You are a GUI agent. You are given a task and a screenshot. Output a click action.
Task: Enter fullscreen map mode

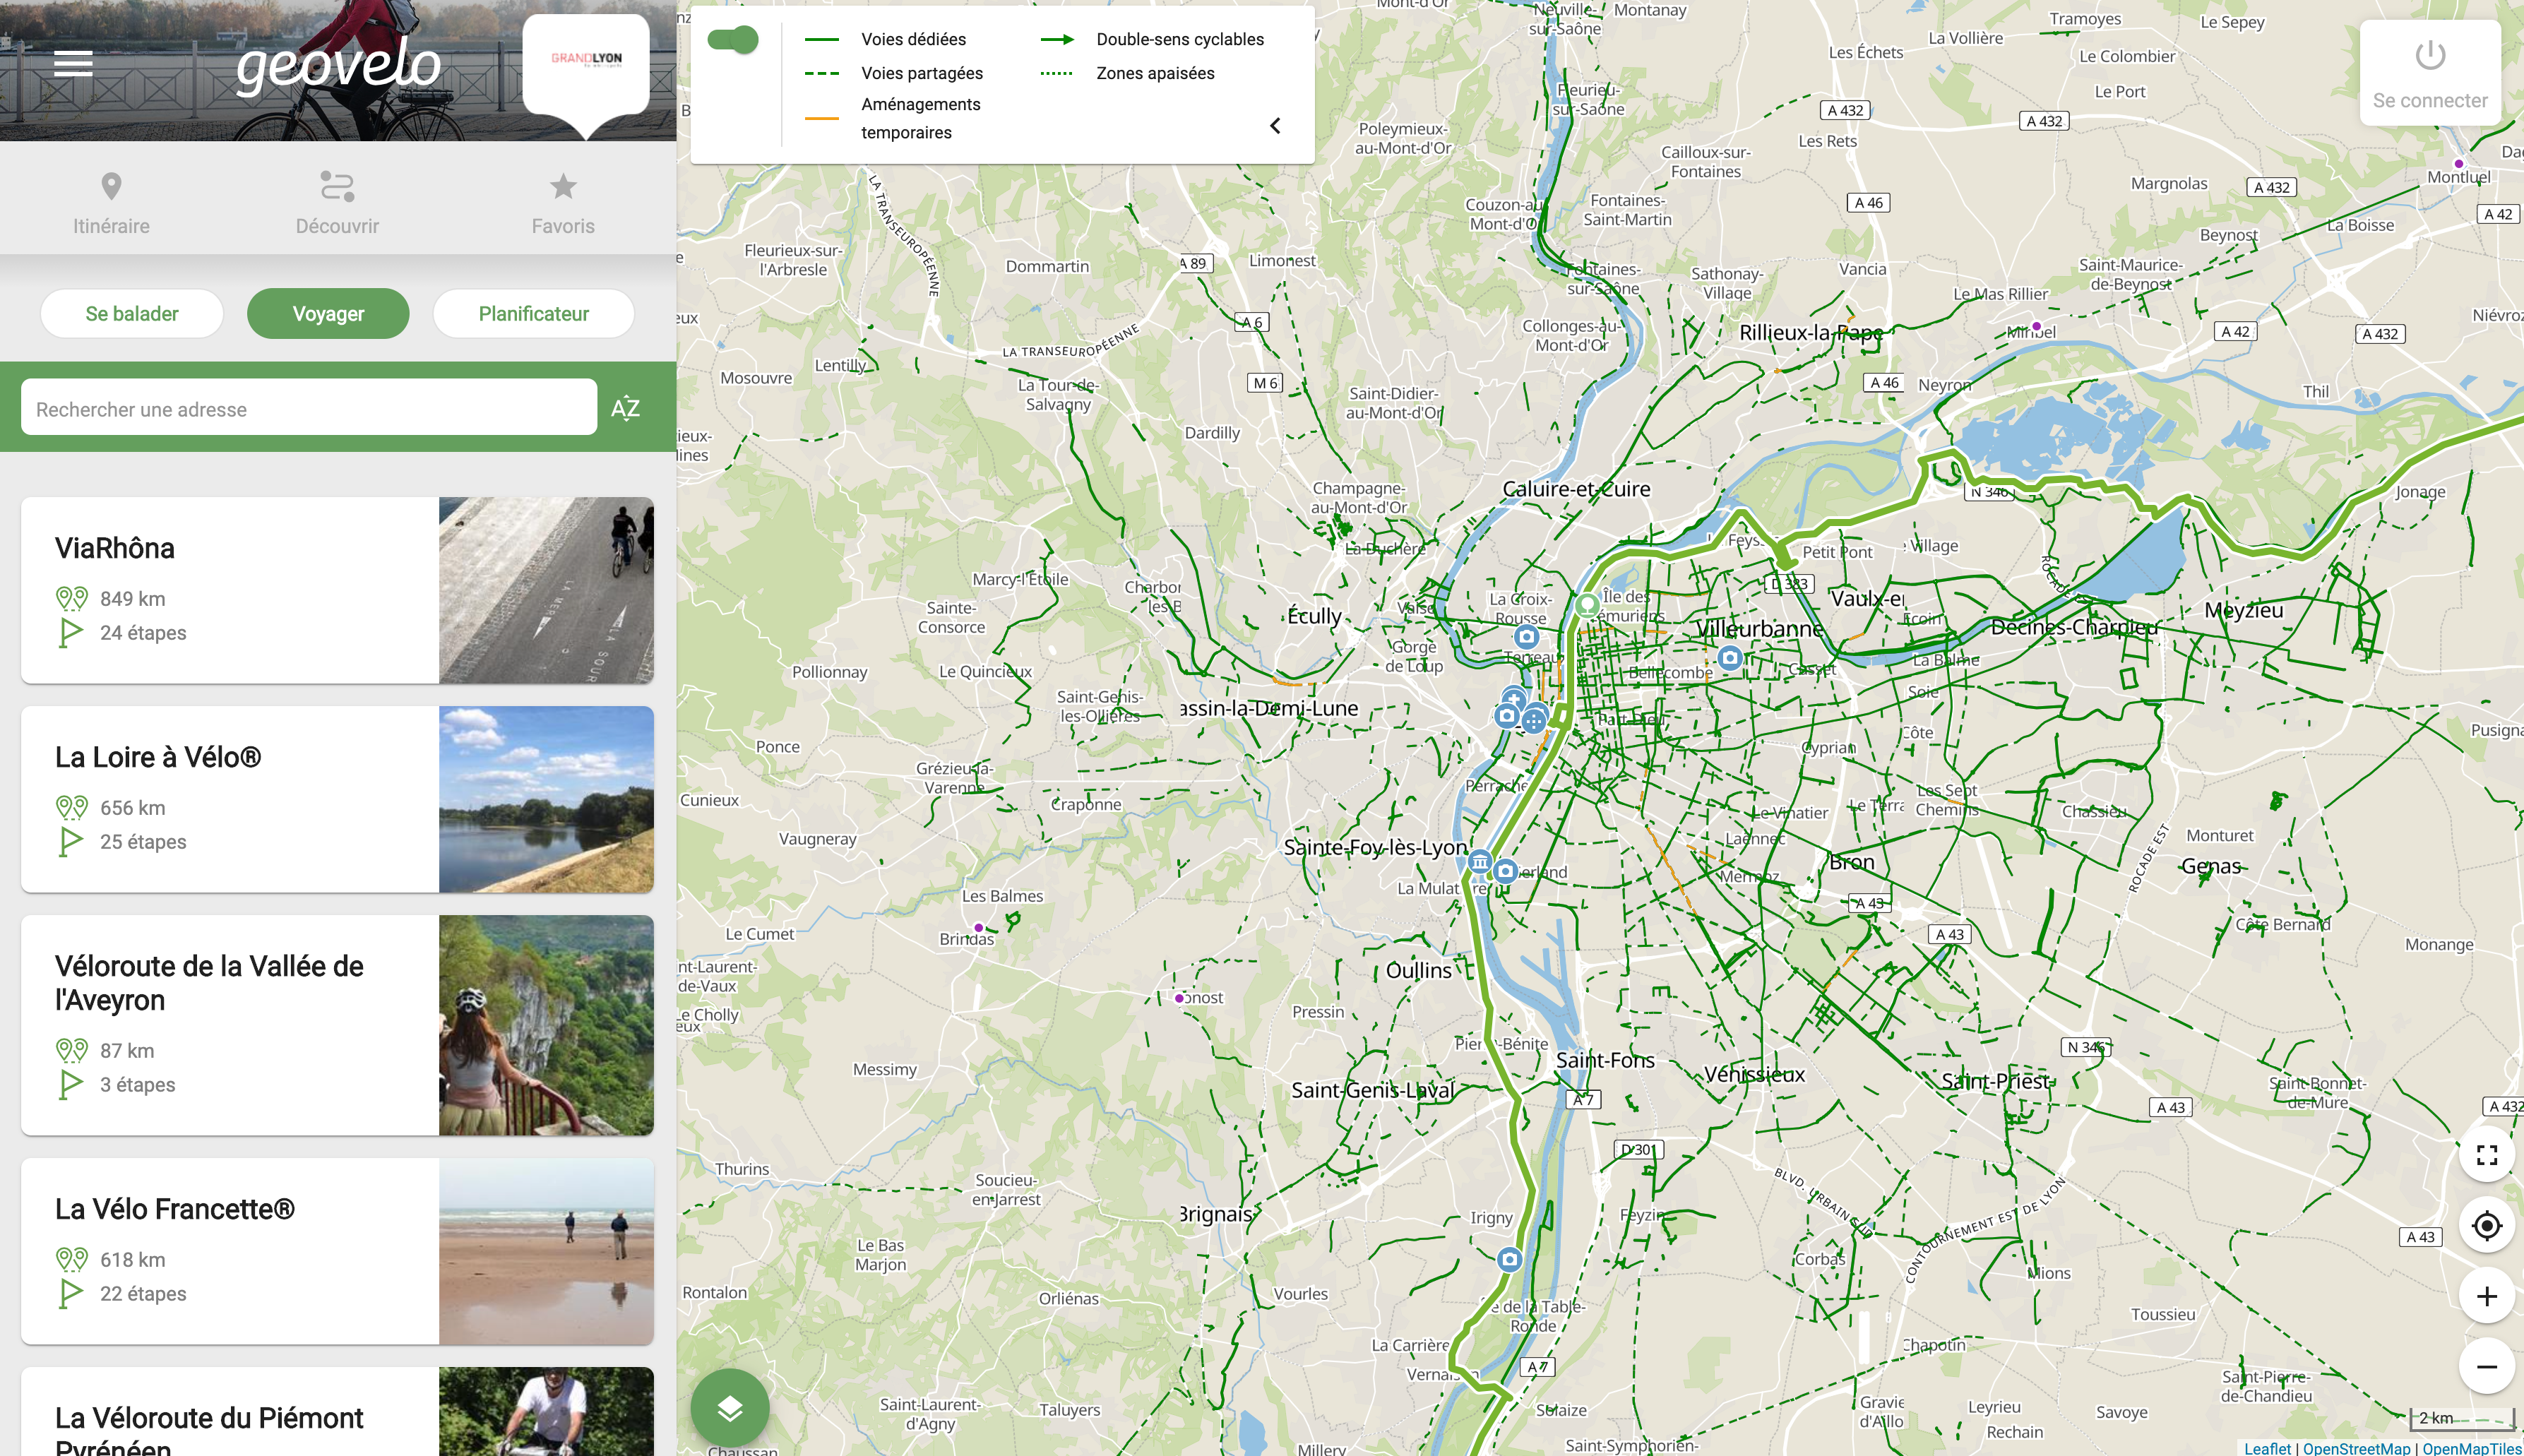[2486, 1155]
